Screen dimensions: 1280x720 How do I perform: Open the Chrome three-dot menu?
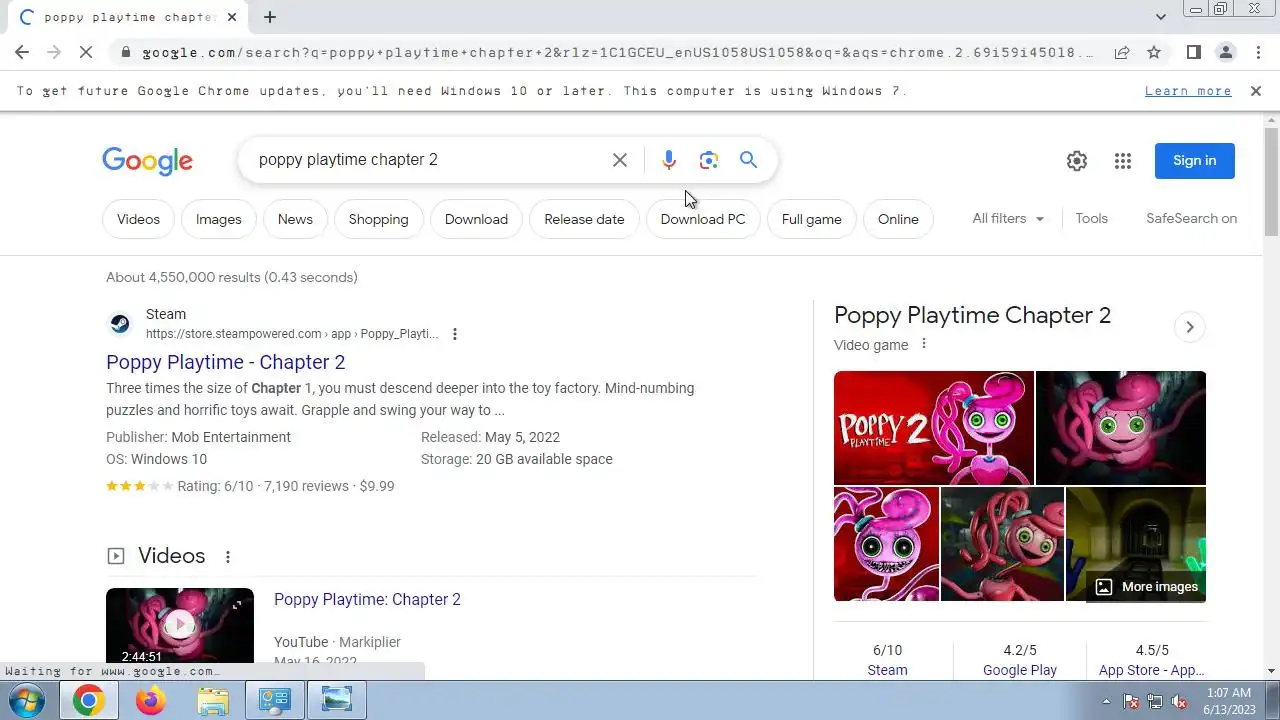coord(1258,52)
